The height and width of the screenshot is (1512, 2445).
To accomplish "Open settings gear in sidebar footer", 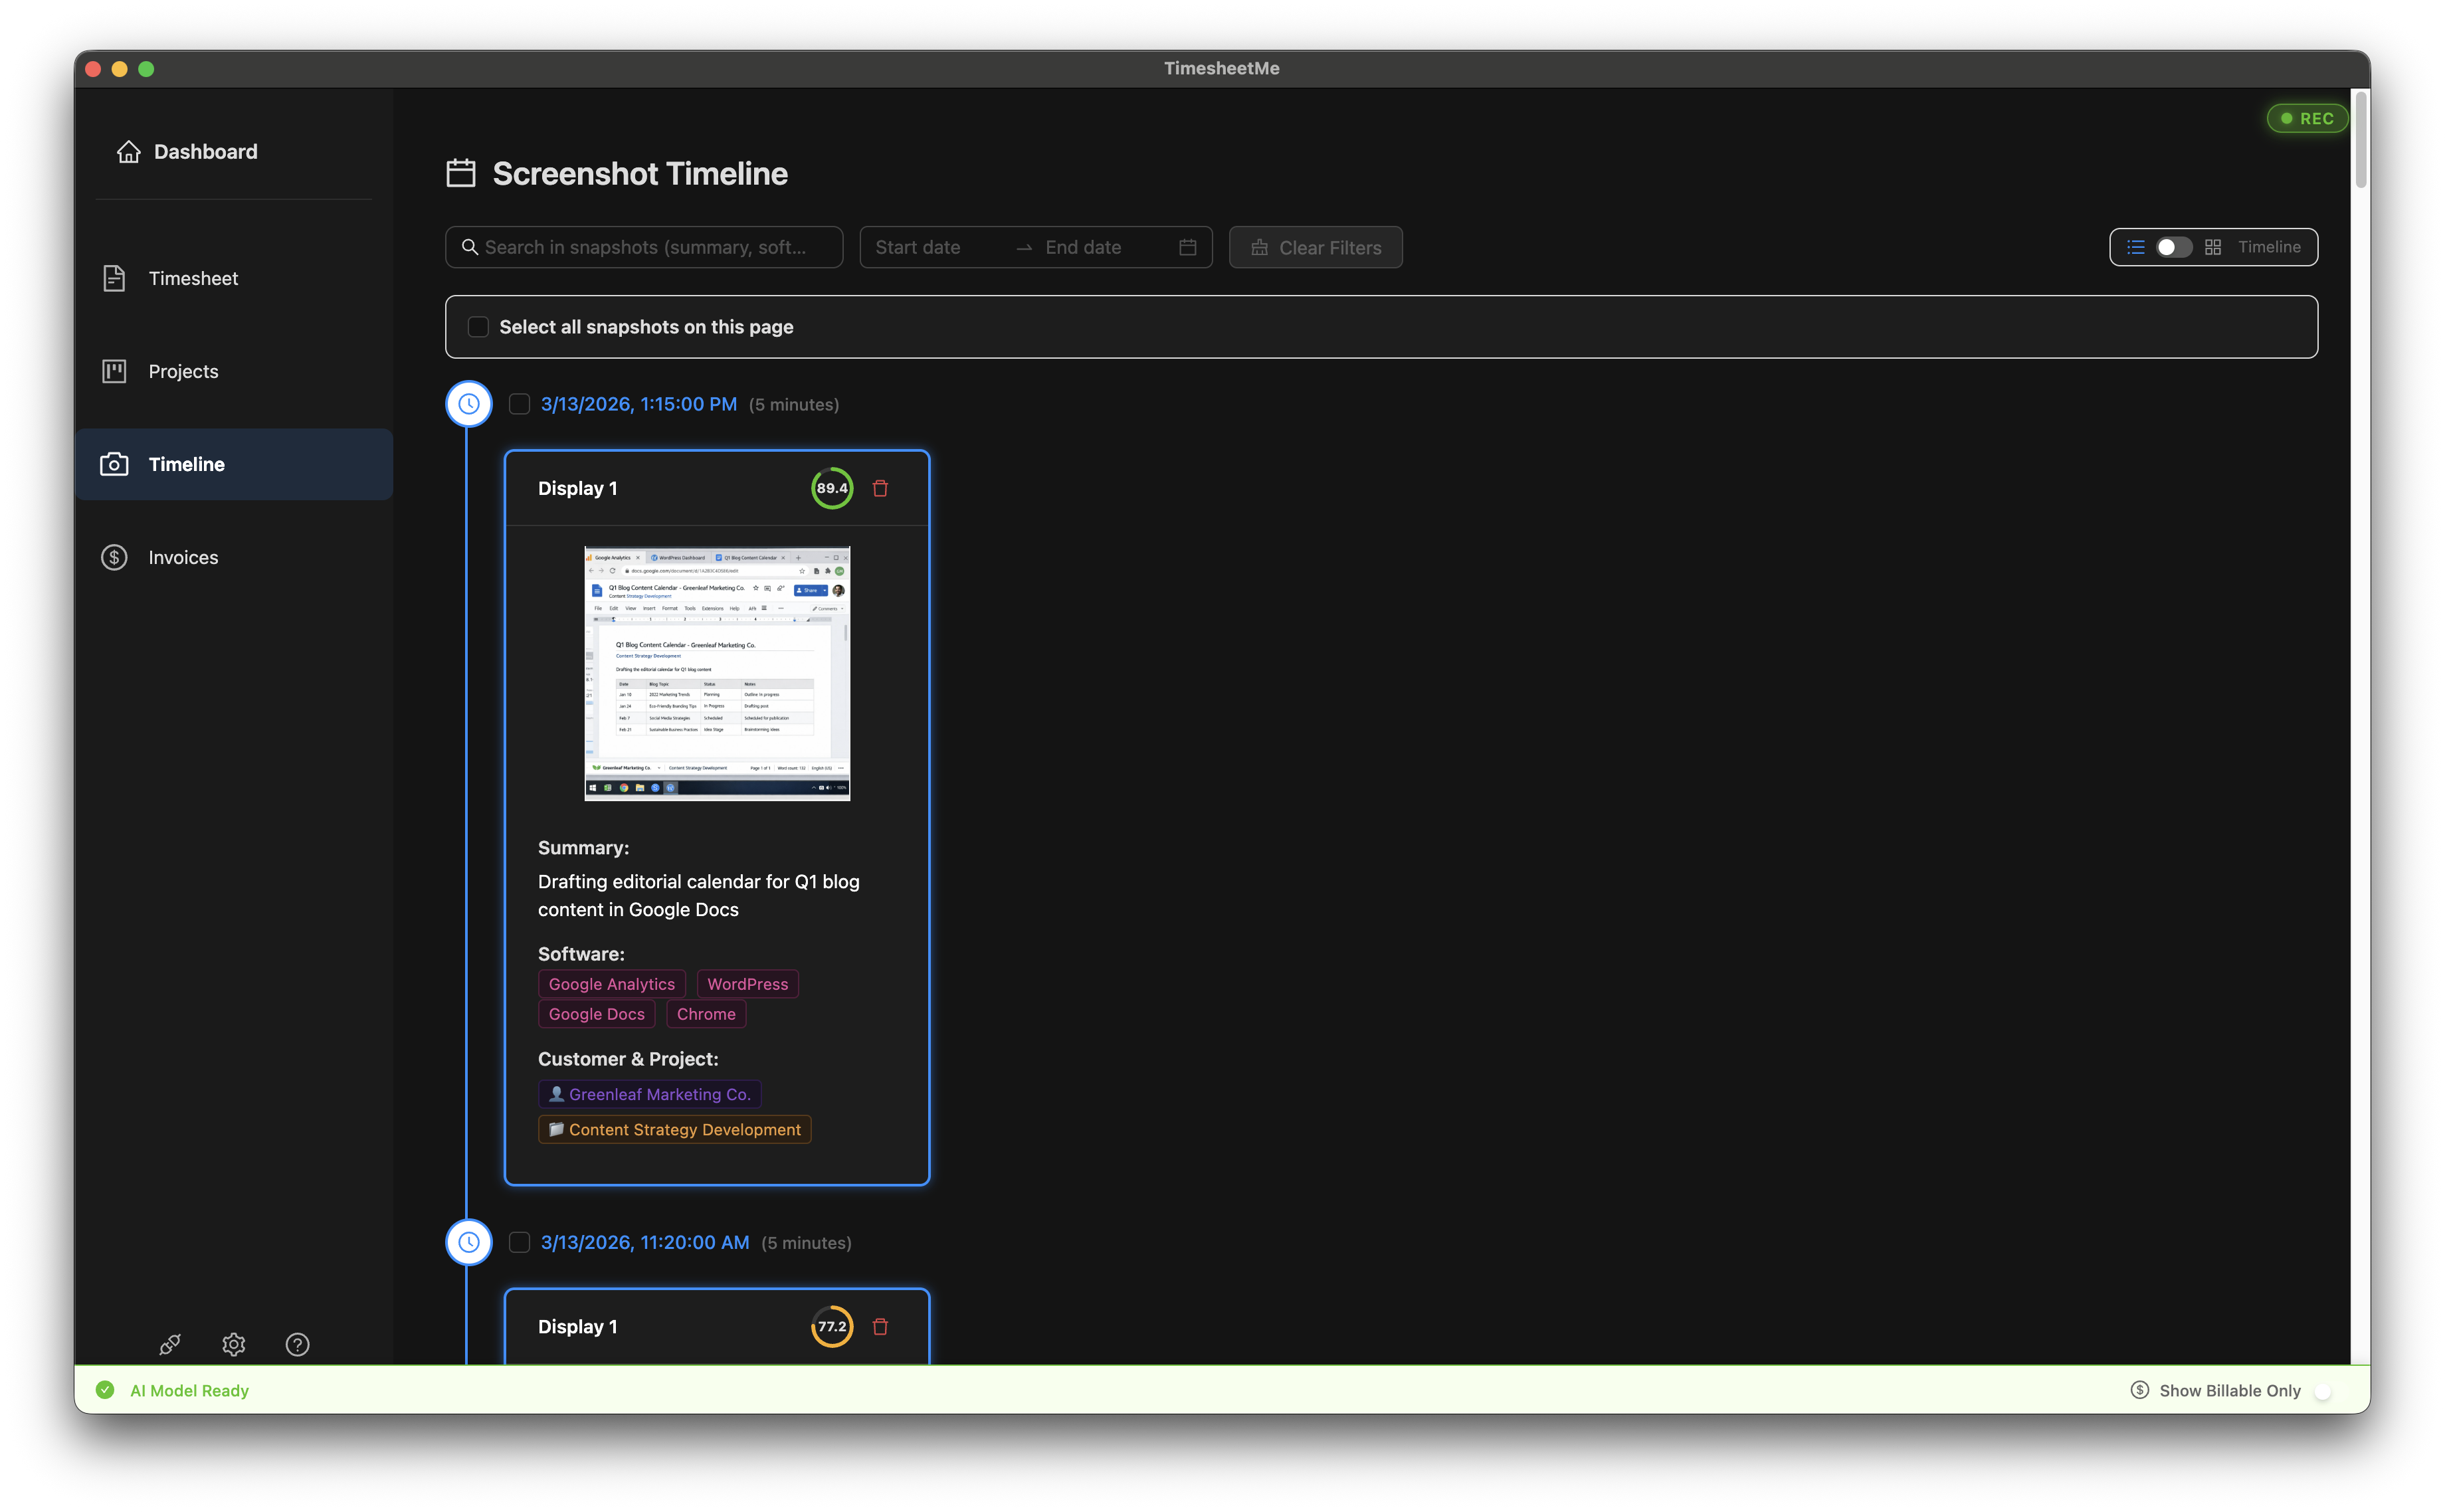I will pyautogui.click(x=233, y=1344).
